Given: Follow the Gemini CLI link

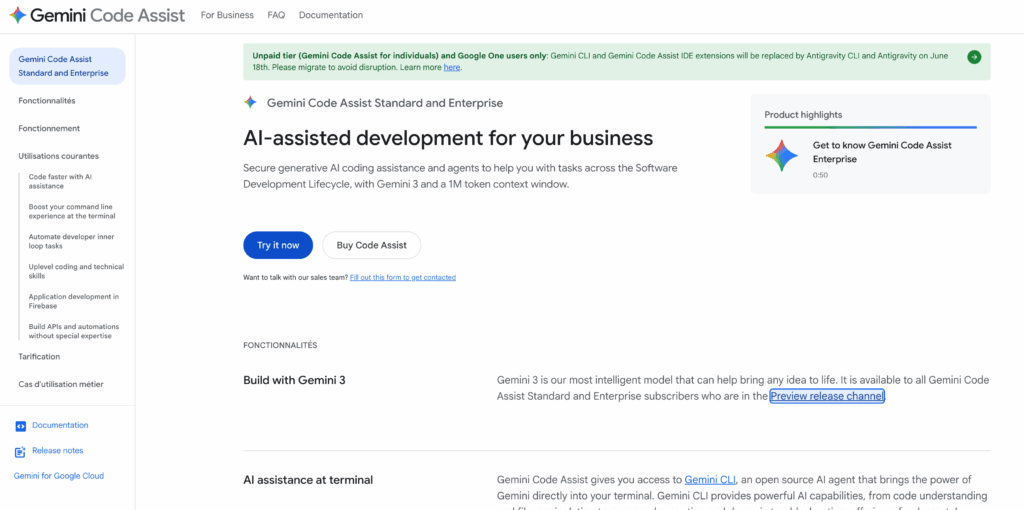Looking at the screenshot, I should click(710, 480).
